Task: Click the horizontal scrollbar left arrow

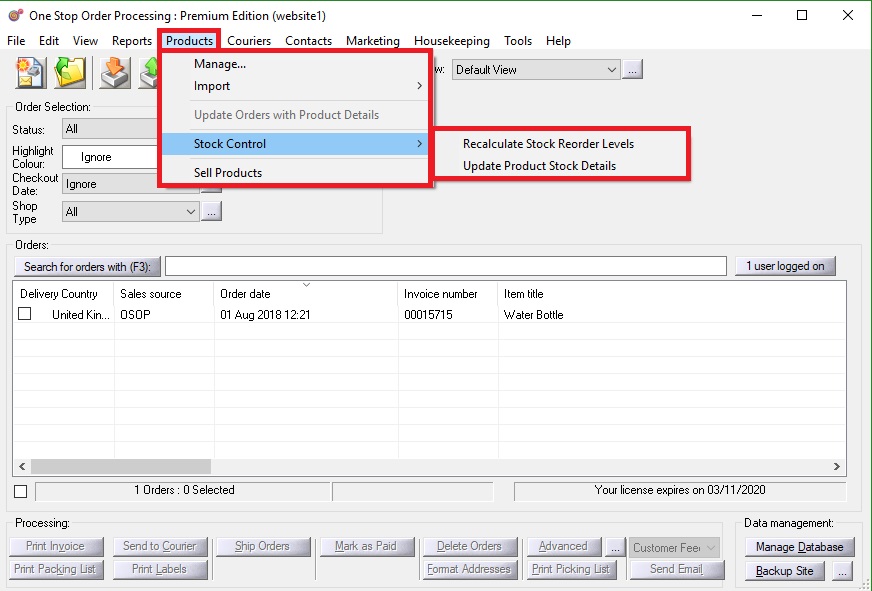Action: pyautogui.click(x=22, y=466)
